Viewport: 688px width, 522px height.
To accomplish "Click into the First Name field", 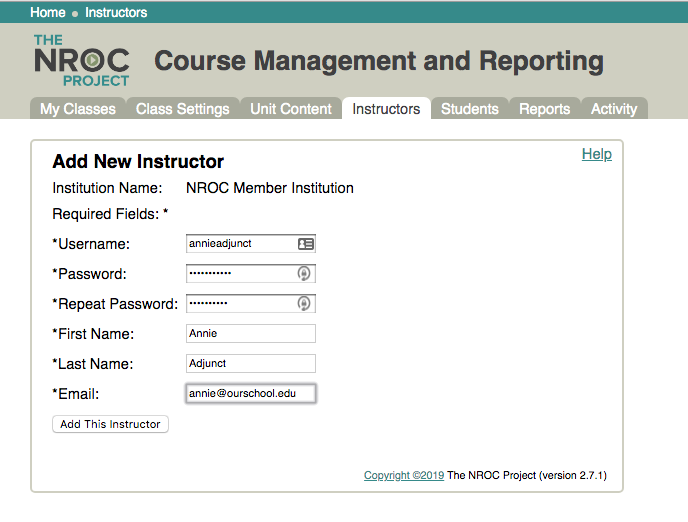I will (x=251, y=333).
